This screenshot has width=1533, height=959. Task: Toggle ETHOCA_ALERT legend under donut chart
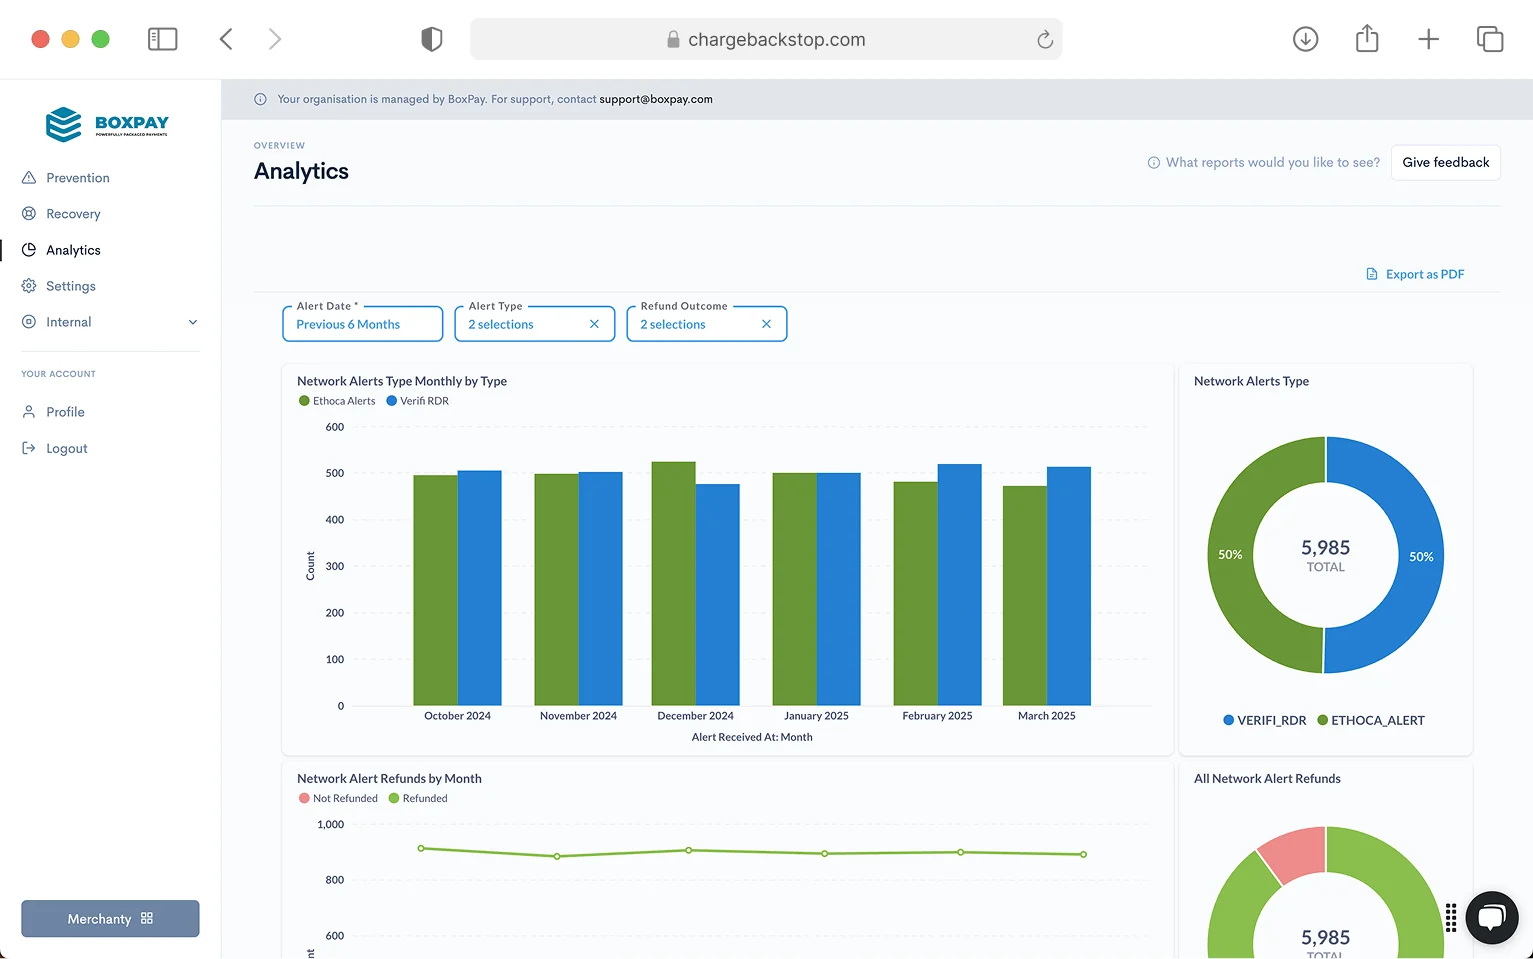pyautogui.click(x=1371, y=720)
